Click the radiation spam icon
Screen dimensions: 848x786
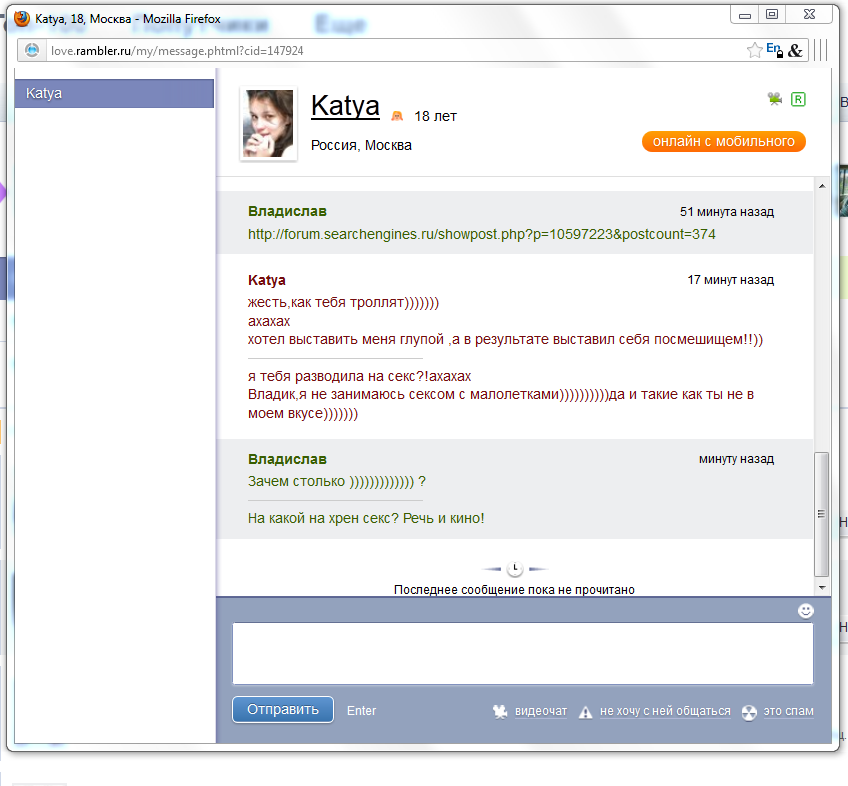[x=749, y=712]
